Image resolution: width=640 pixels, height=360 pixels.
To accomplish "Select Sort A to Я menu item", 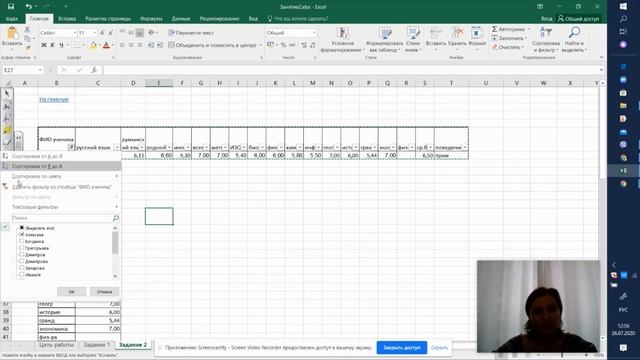I will tap(61, 156).
